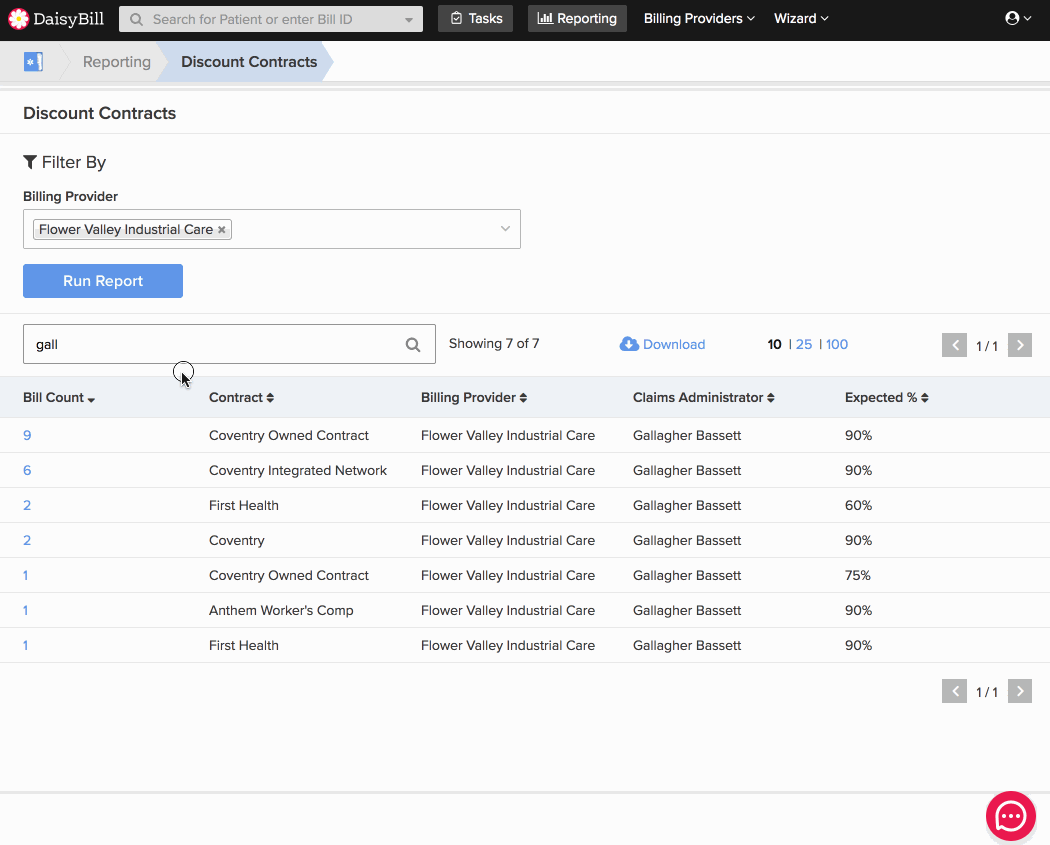Select Discount Contracts breadcrumb
Image resolution: width=1050 pixels, height=845 pixels.
tap(249, 62)
